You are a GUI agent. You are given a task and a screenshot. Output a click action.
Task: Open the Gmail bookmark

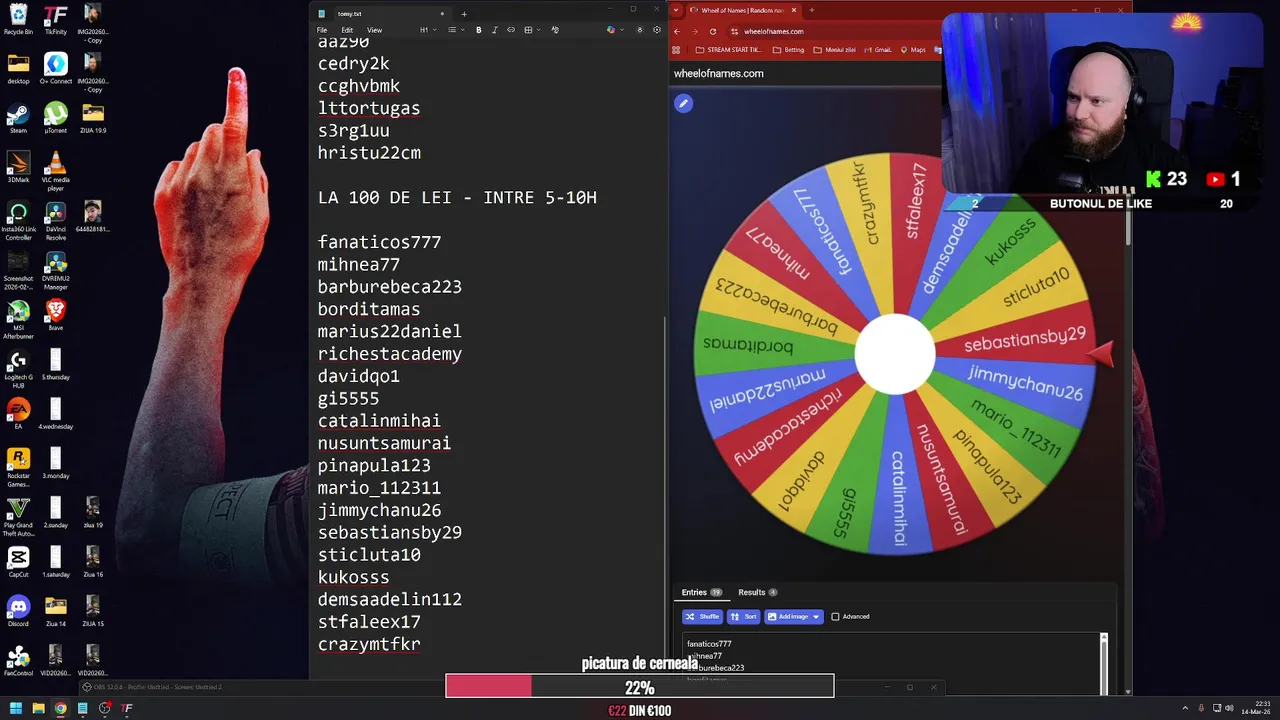coord(878,49)
